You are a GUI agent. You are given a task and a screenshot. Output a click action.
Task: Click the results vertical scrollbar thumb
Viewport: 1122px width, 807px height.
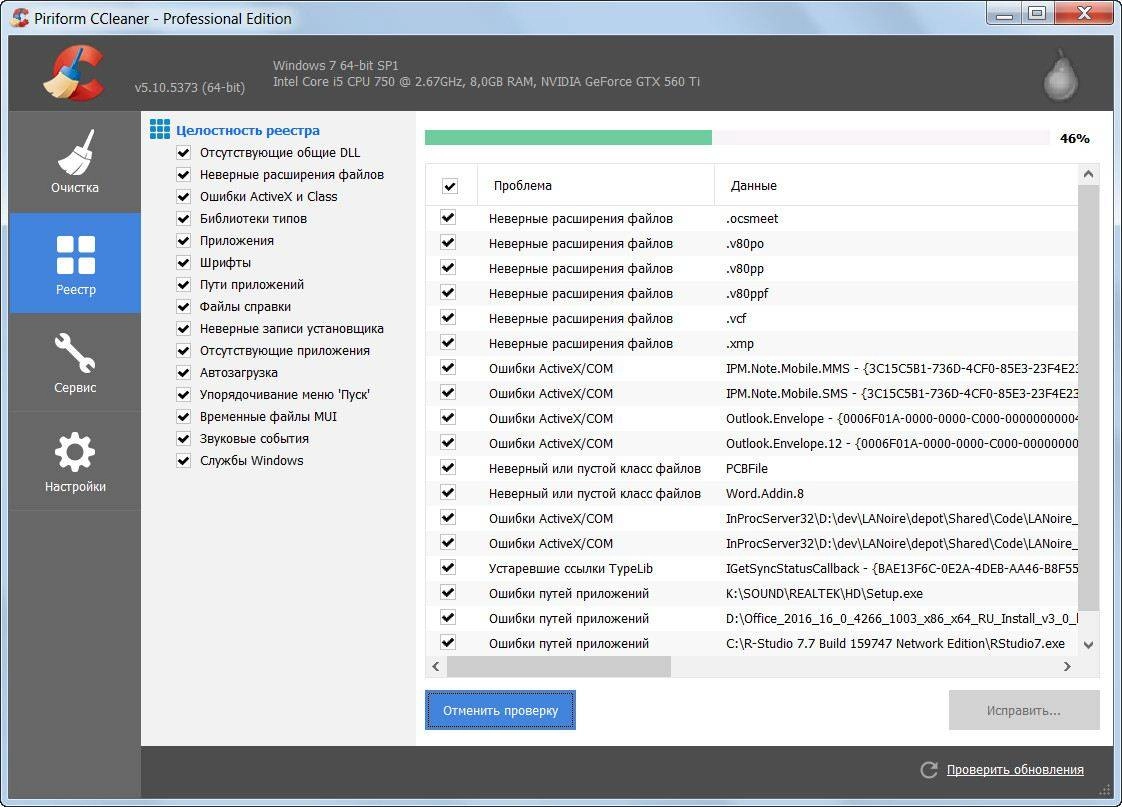click(1088, 398)
